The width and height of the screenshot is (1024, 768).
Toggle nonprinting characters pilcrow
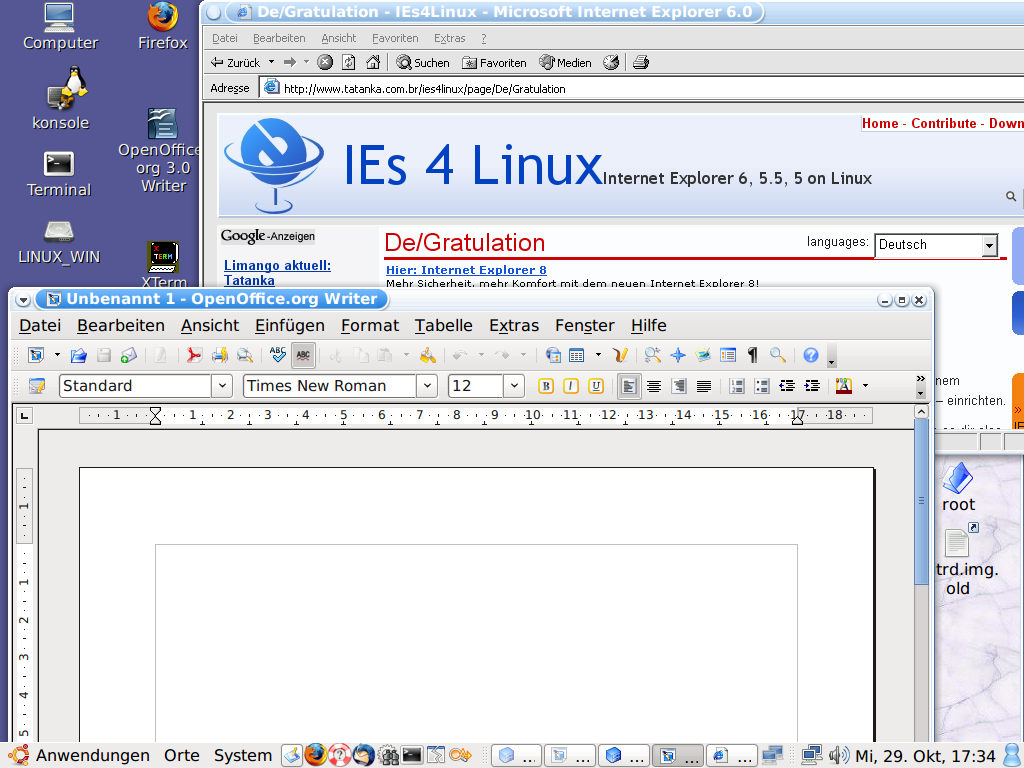click(752, 355)
